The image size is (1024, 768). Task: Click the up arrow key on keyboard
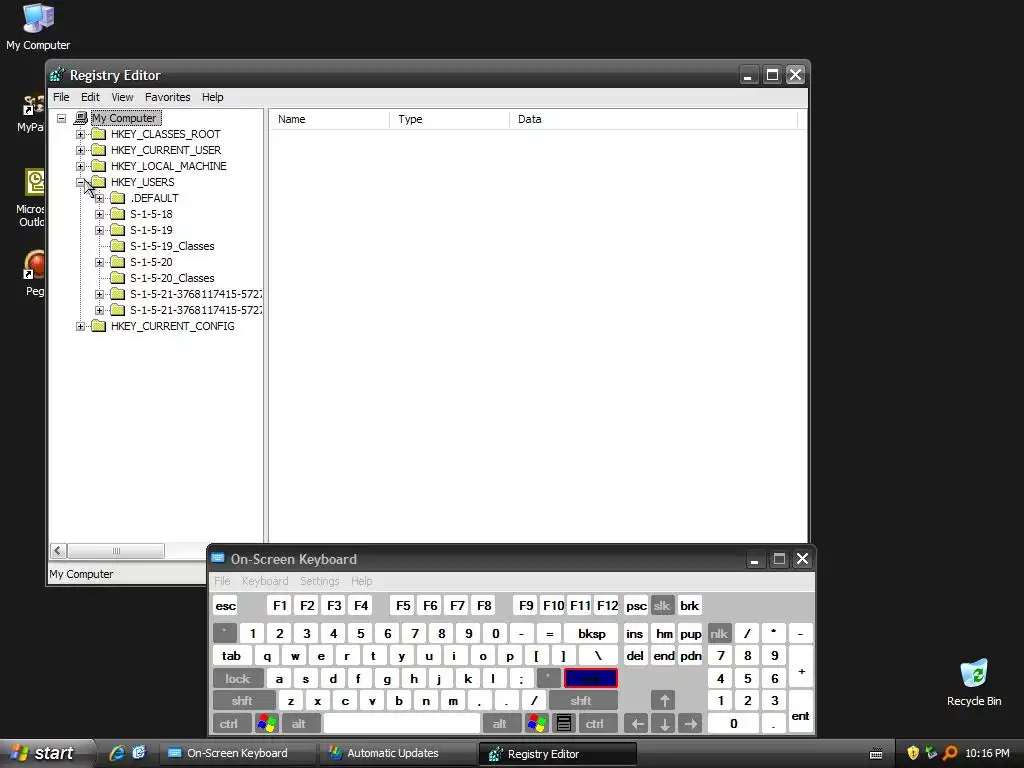664,701
